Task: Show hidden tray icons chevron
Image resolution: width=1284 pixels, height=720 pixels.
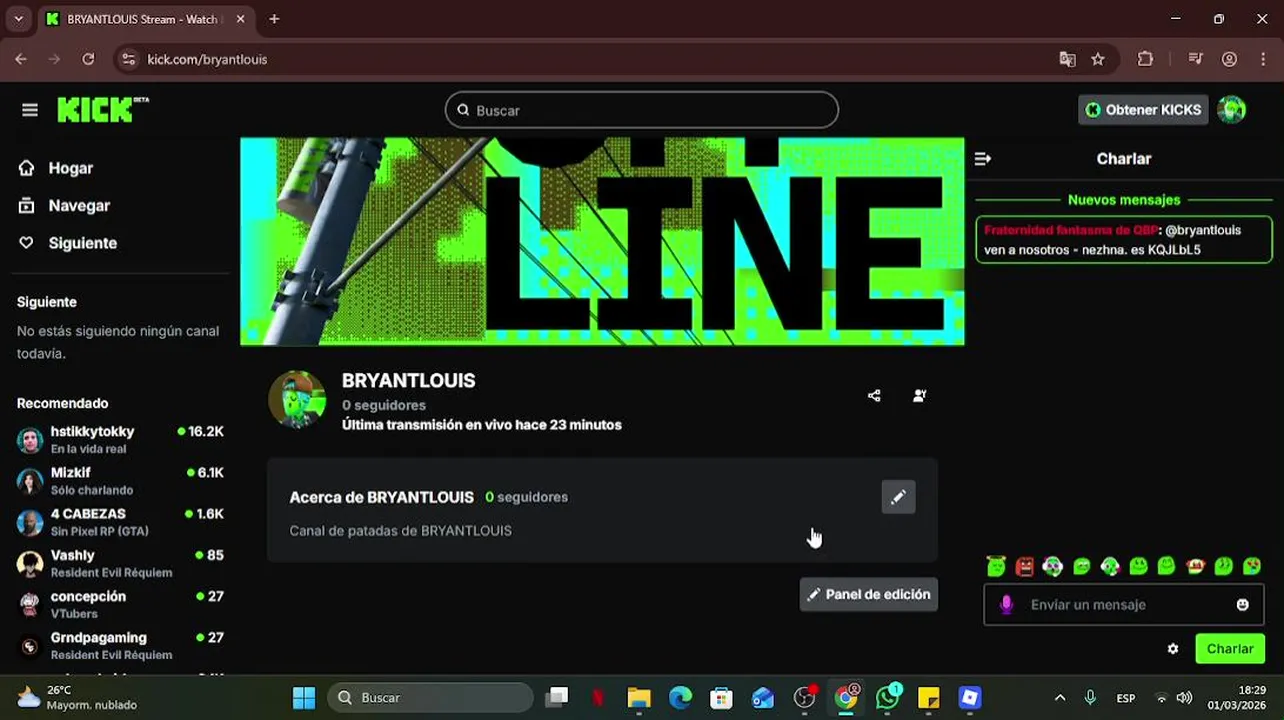Action: pyautogui.click(x=1060, y=697)
